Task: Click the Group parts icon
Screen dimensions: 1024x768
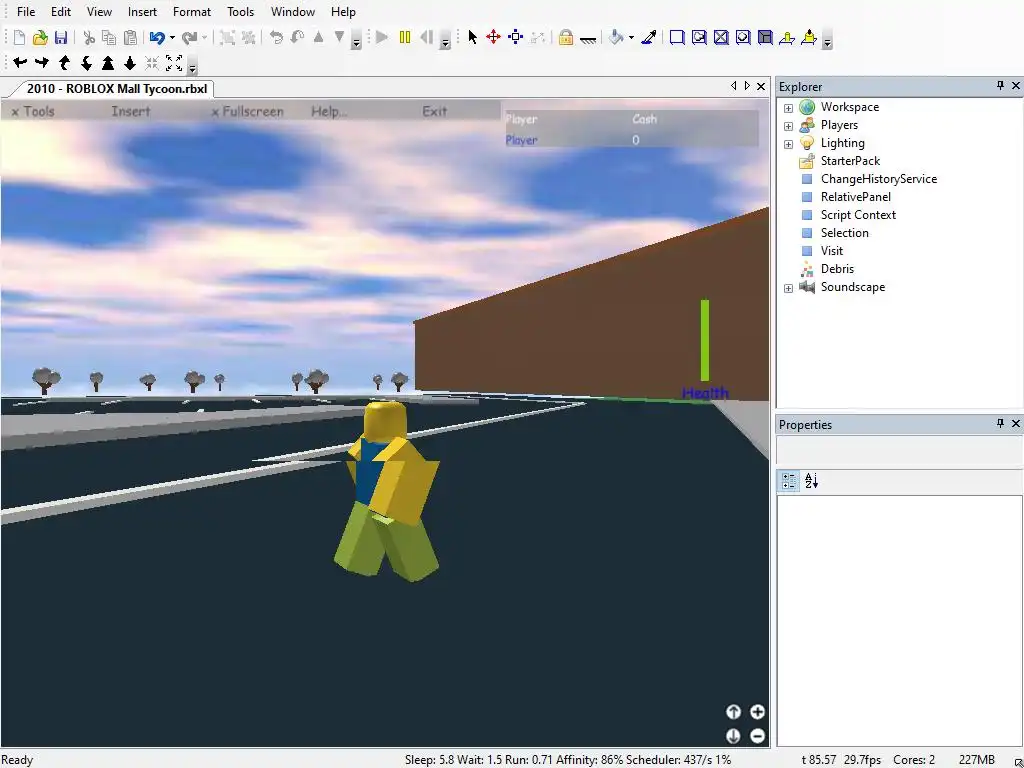Action: [x=227, y=38]
